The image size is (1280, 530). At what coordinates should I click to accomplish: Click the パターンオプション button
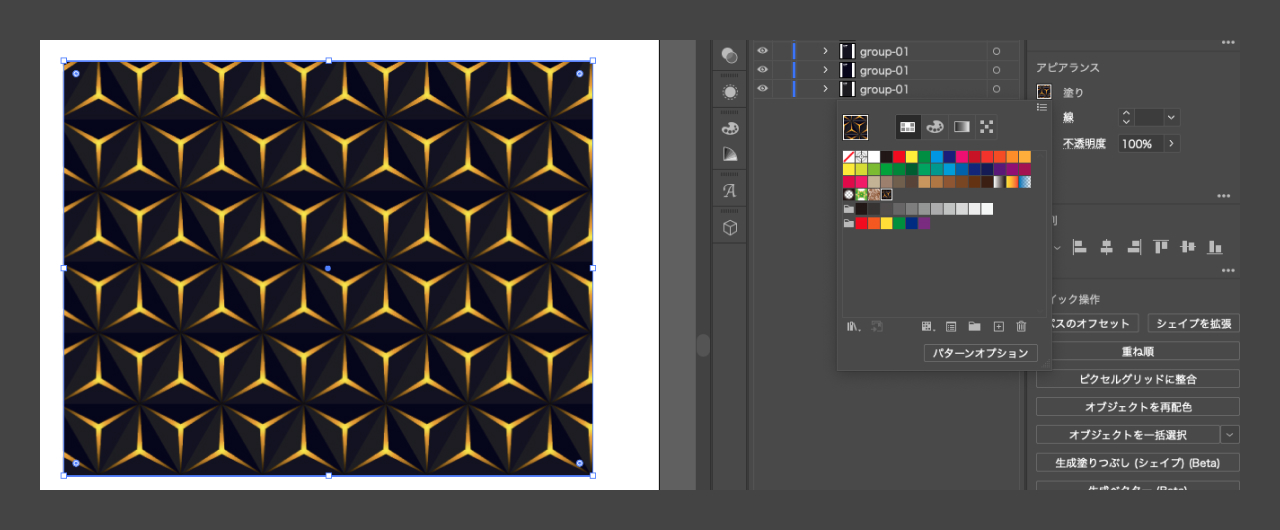click(981, 353)
